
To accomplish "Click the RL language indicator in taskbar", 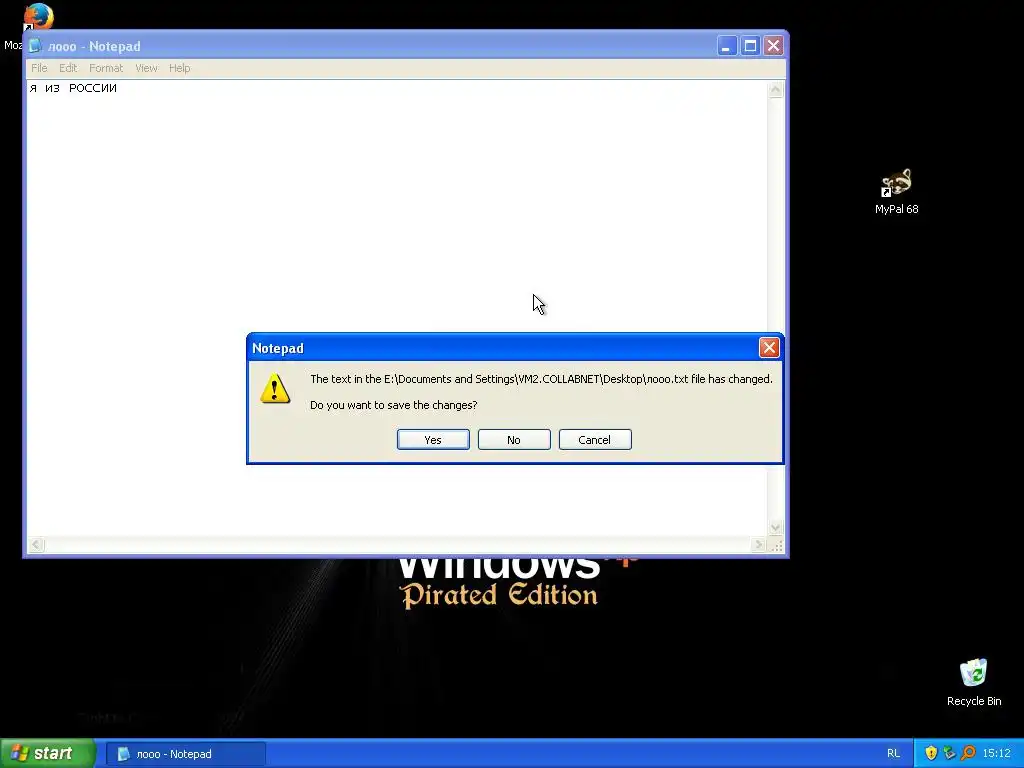I will 893,753.
